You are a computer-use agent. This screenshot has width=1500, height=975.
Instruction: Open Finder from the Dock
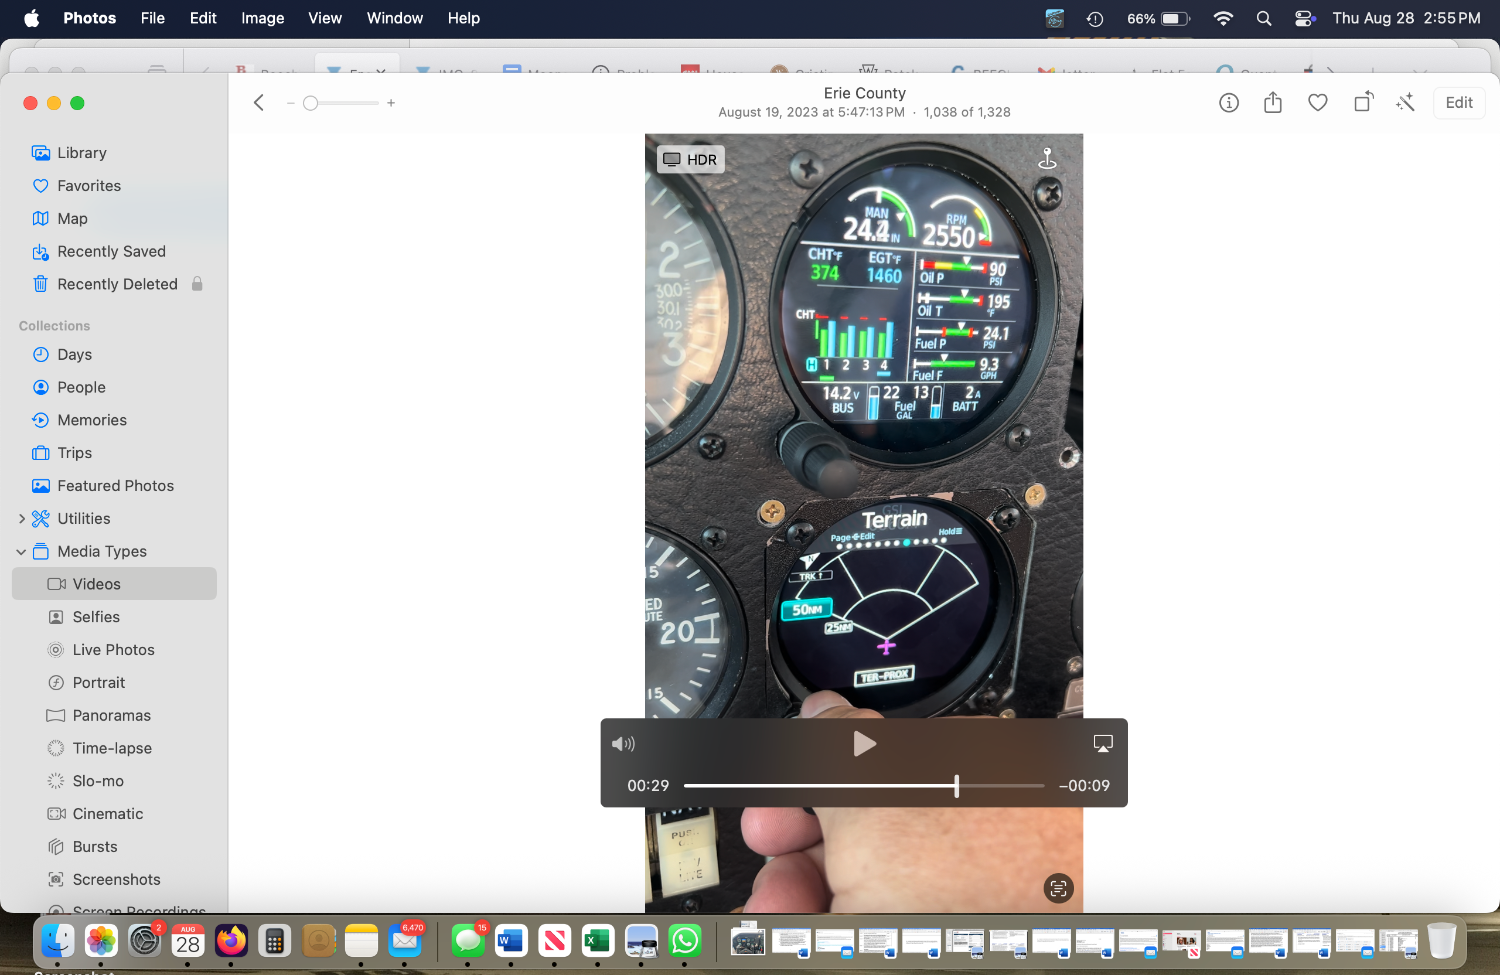[58, 941]
